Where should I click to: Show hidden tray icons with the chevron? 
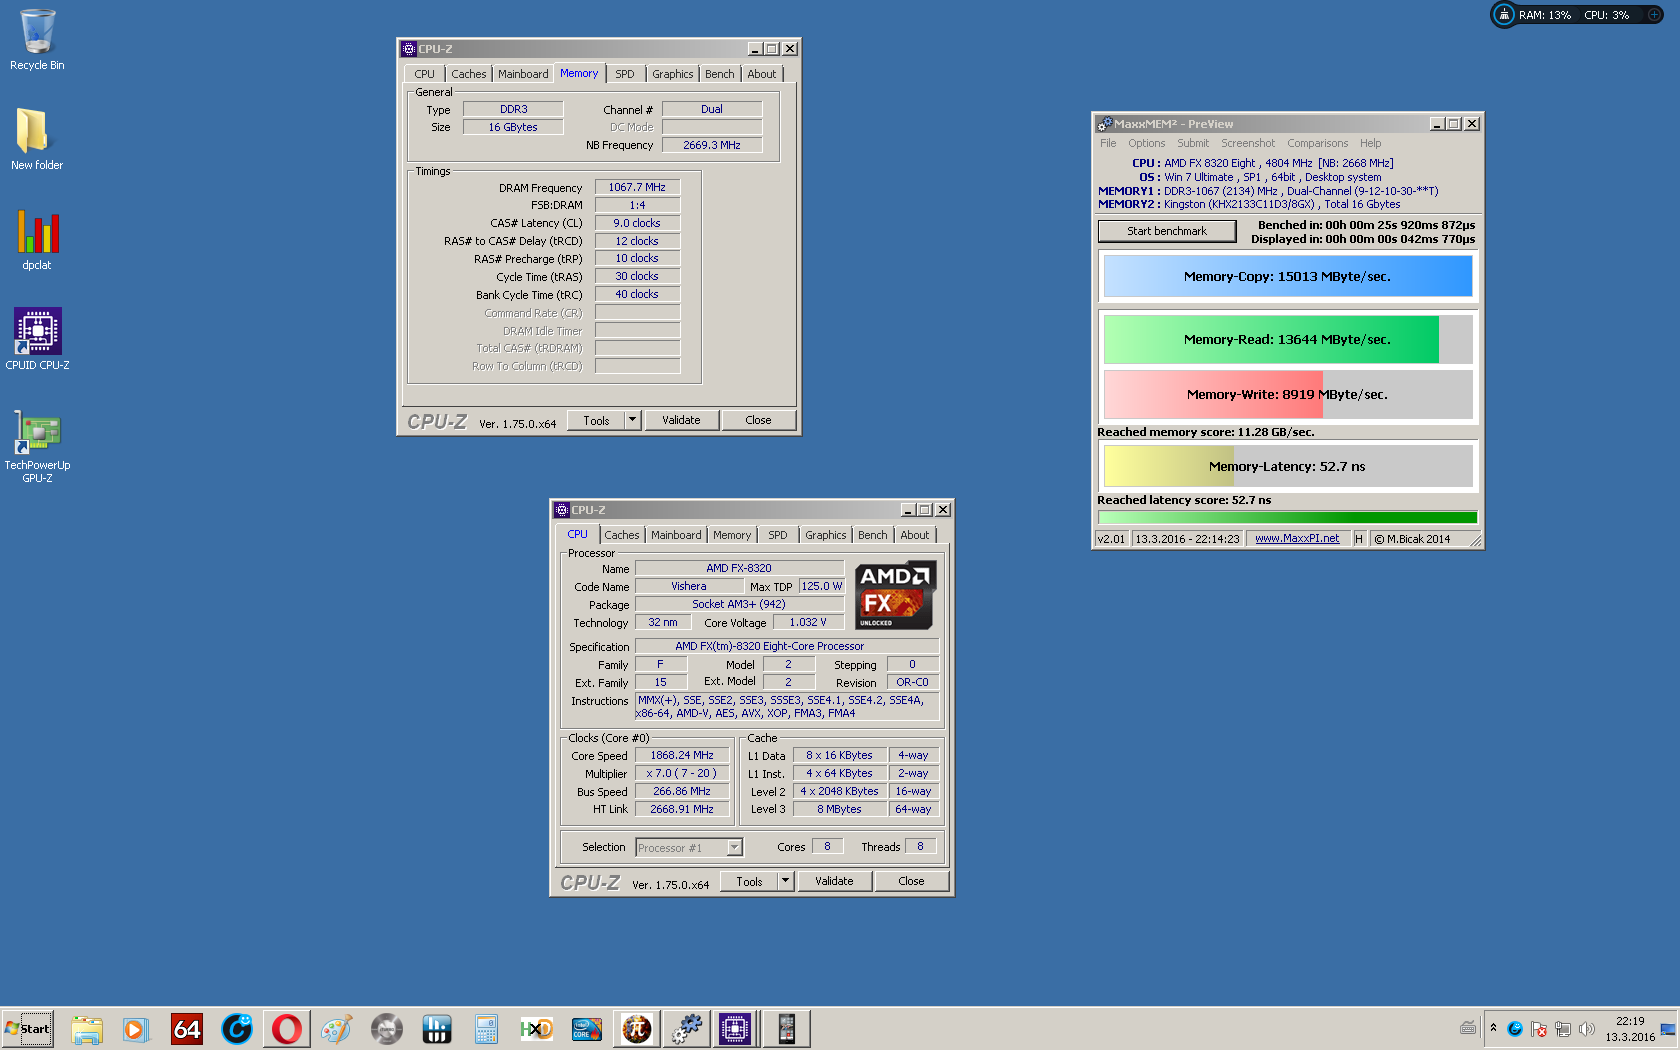1493,1028
